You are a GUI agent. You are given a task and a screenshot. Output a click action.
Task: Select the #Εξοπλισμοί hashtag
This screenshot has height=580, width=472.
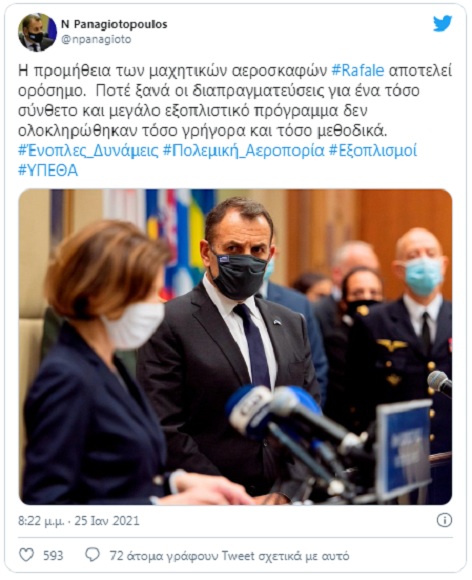click(373, 151)
